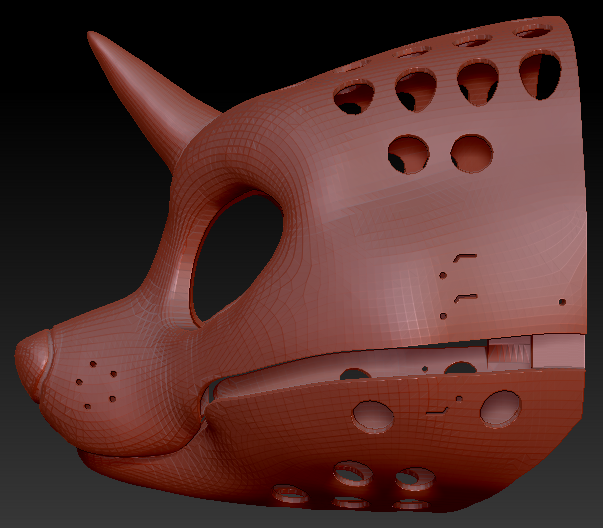
Task: Select the nose tip of the mask model
Action: pos(33,364)
